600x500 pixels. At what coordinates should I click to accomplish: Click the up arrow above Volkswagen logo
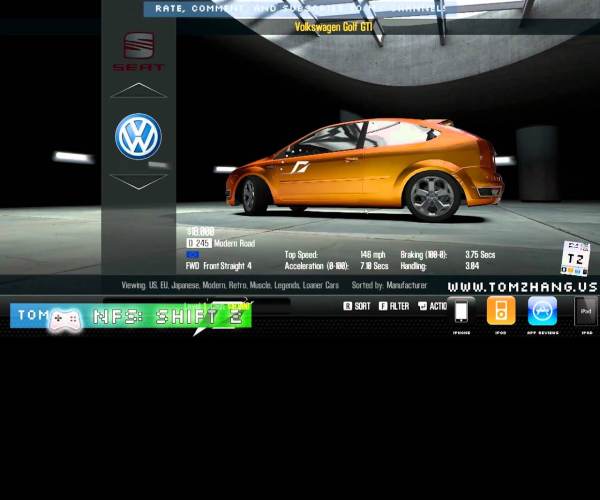(139, 91)
